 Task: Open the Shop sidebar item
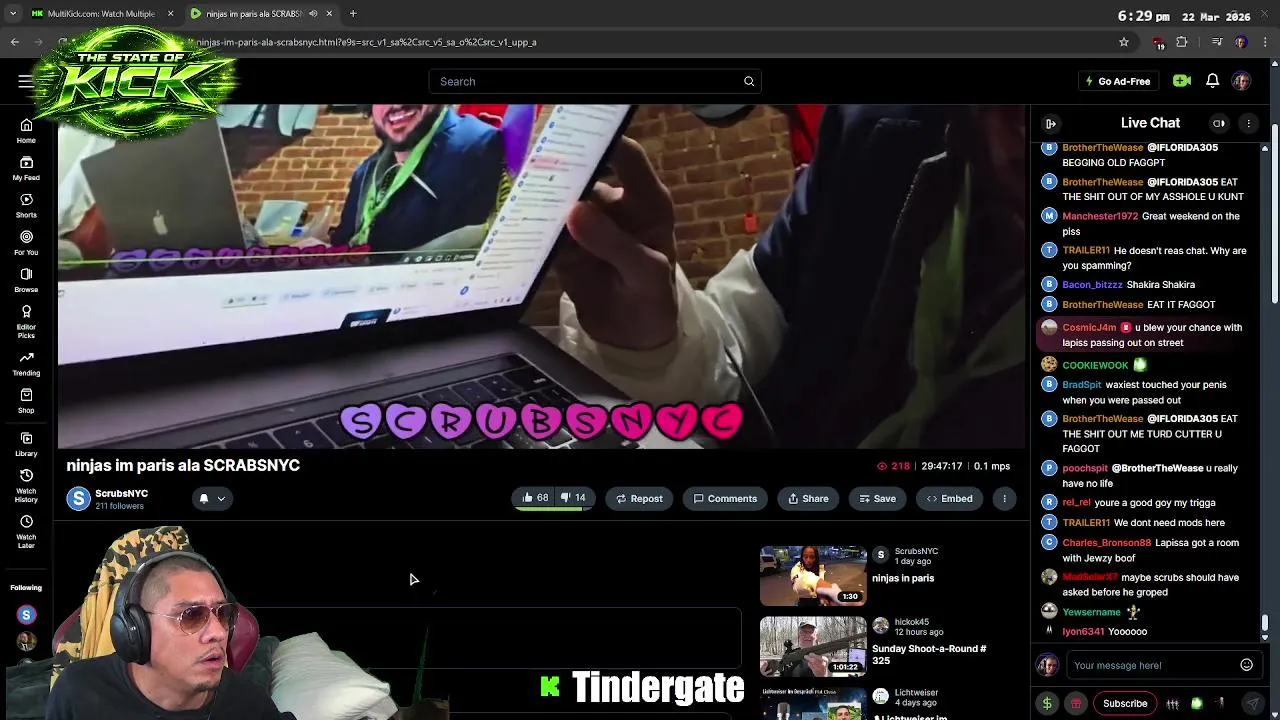tap(26, 400)
